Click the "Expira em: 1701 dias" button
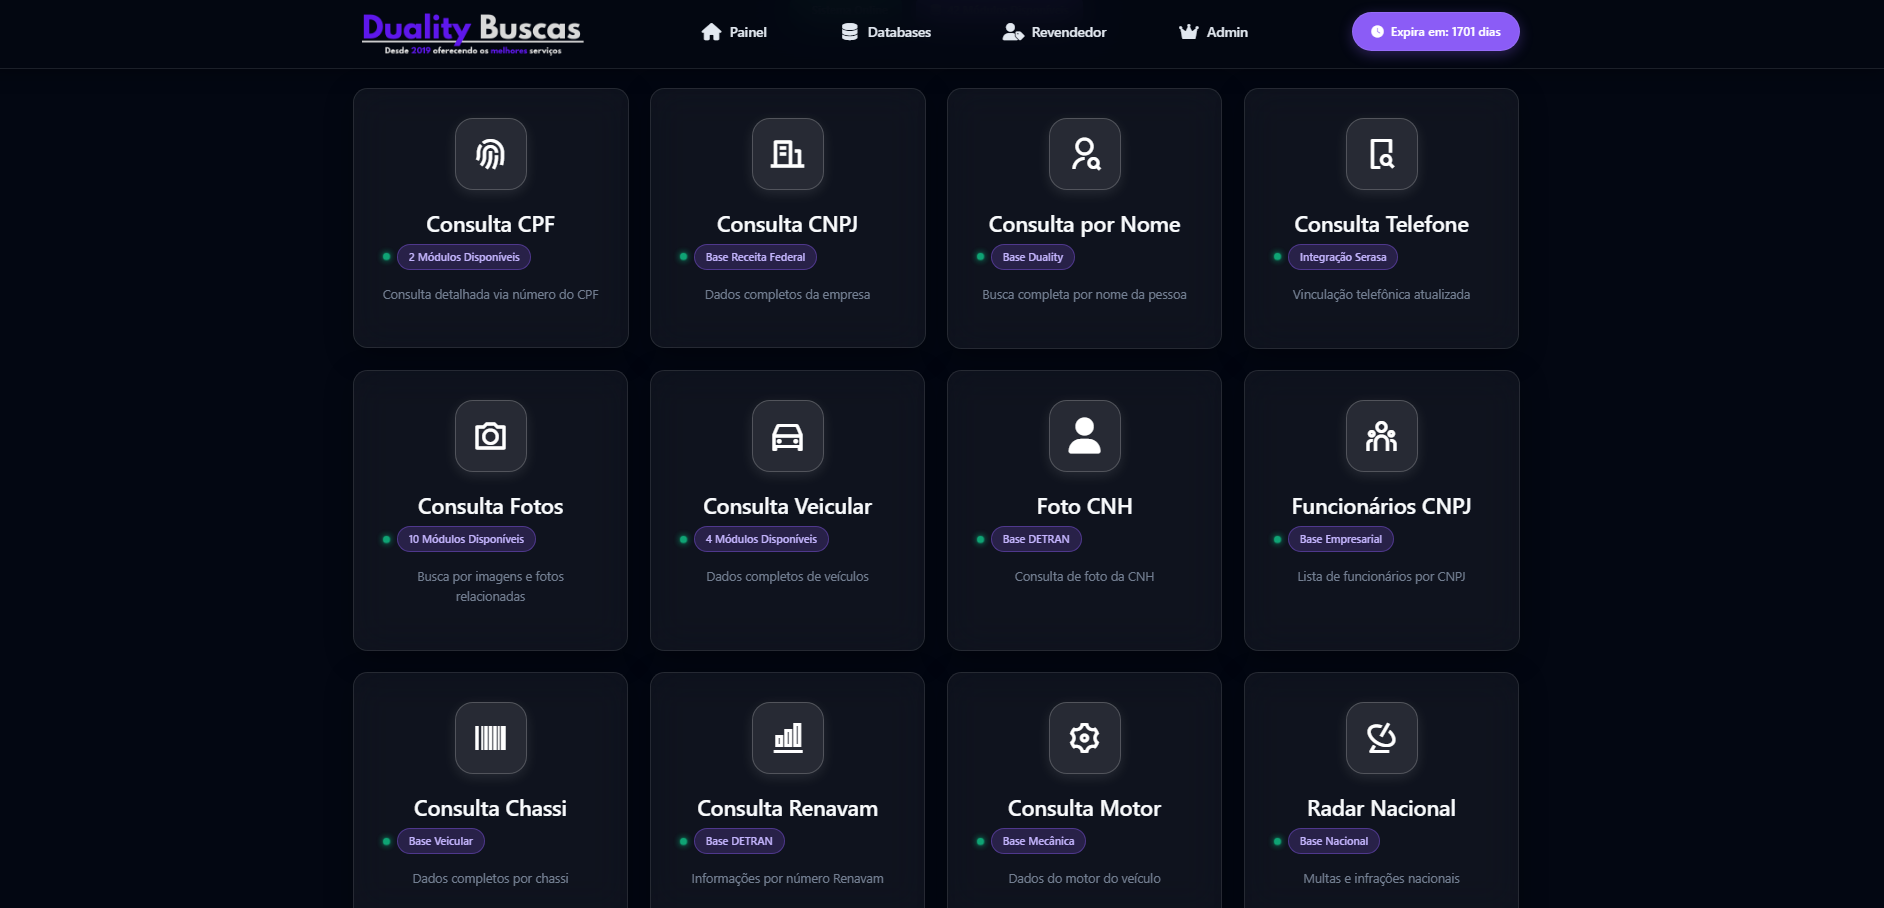 point(1435,32)
